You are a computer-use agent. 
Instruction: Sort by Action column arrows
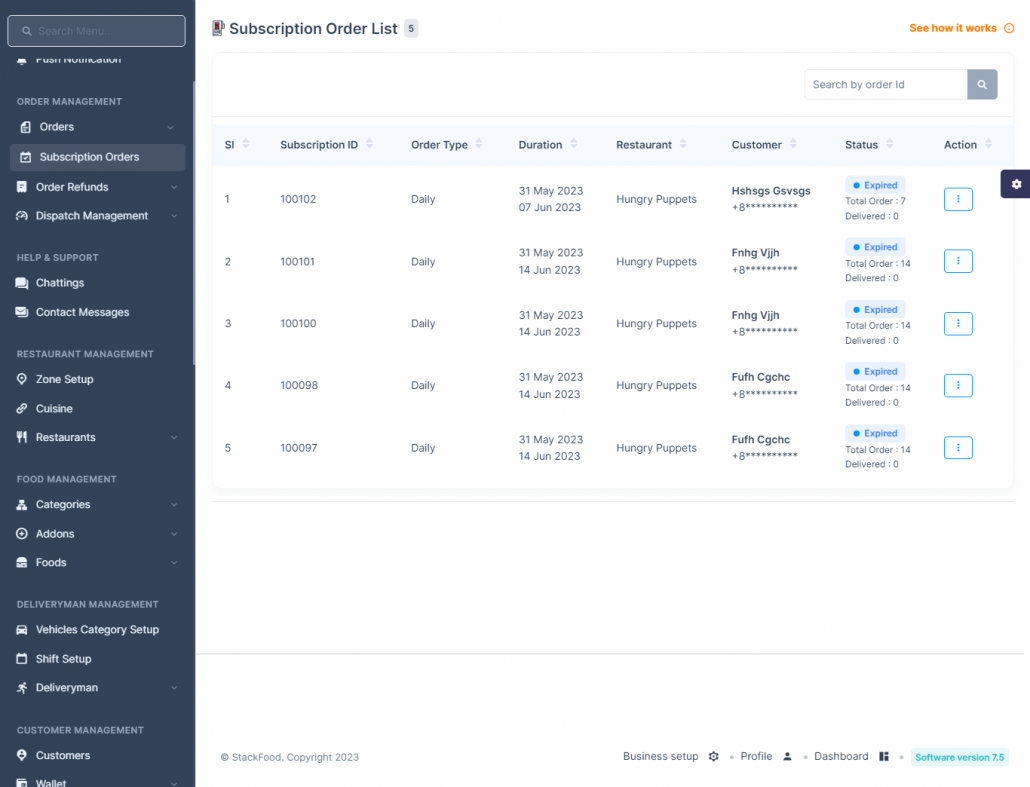(x=989, y=144)
